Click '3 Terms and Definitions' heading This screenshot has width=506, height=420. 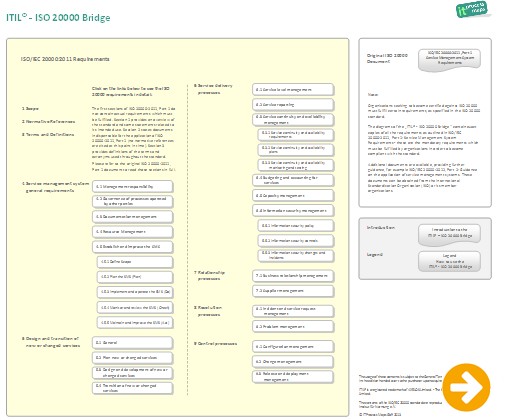coord(48,135)
